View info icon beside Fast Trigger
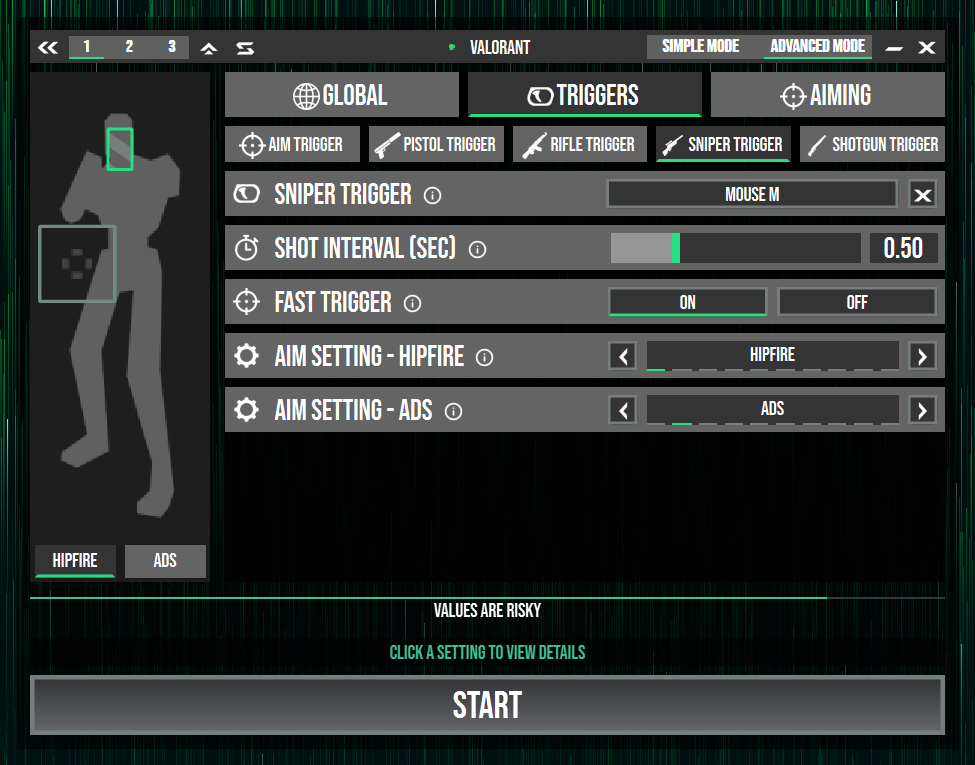The height and width of the screenshot is (765, 975). click(412, 303)
